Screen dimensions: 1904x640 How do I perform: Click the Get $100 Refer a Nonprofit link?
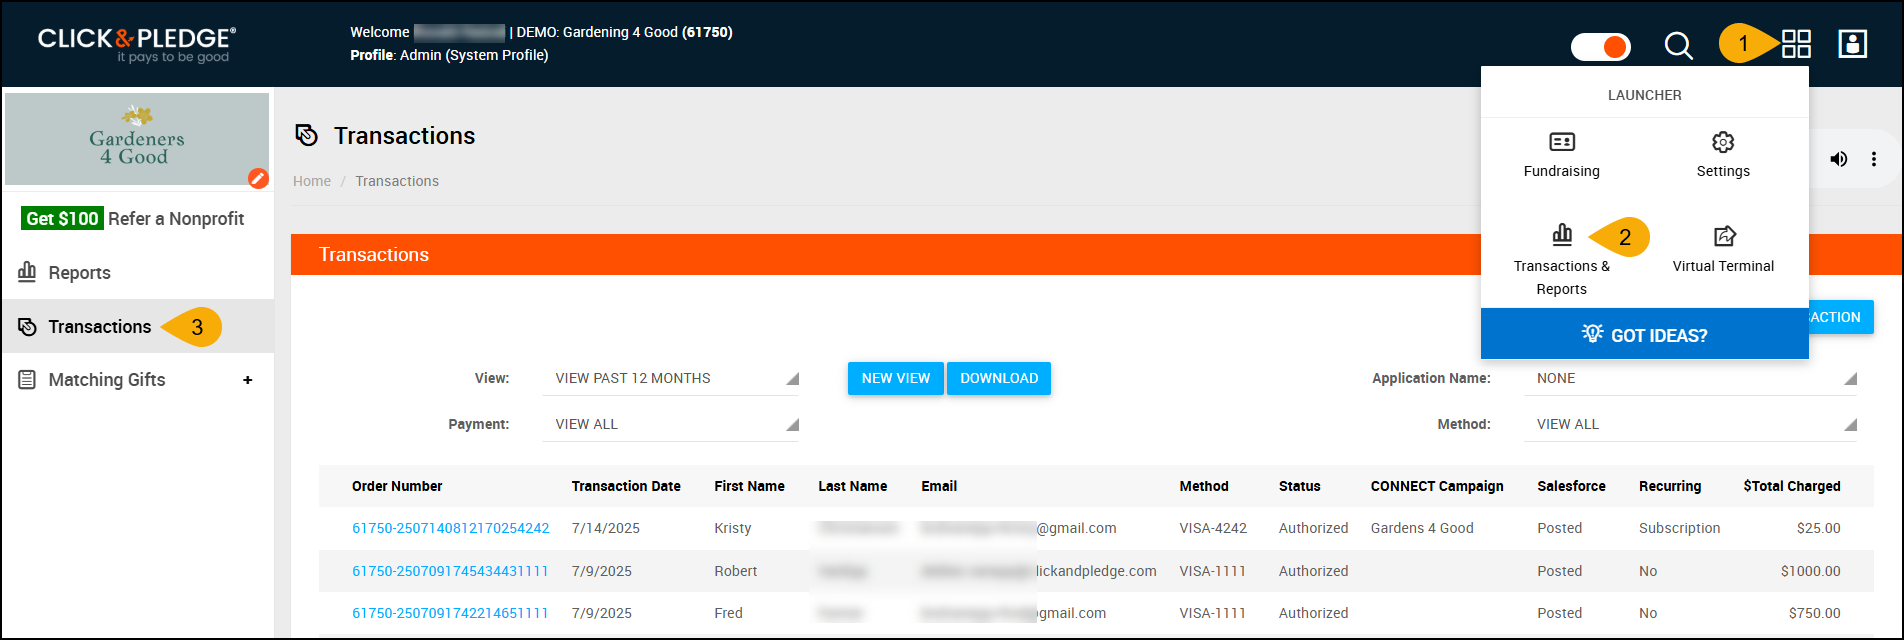135,218
